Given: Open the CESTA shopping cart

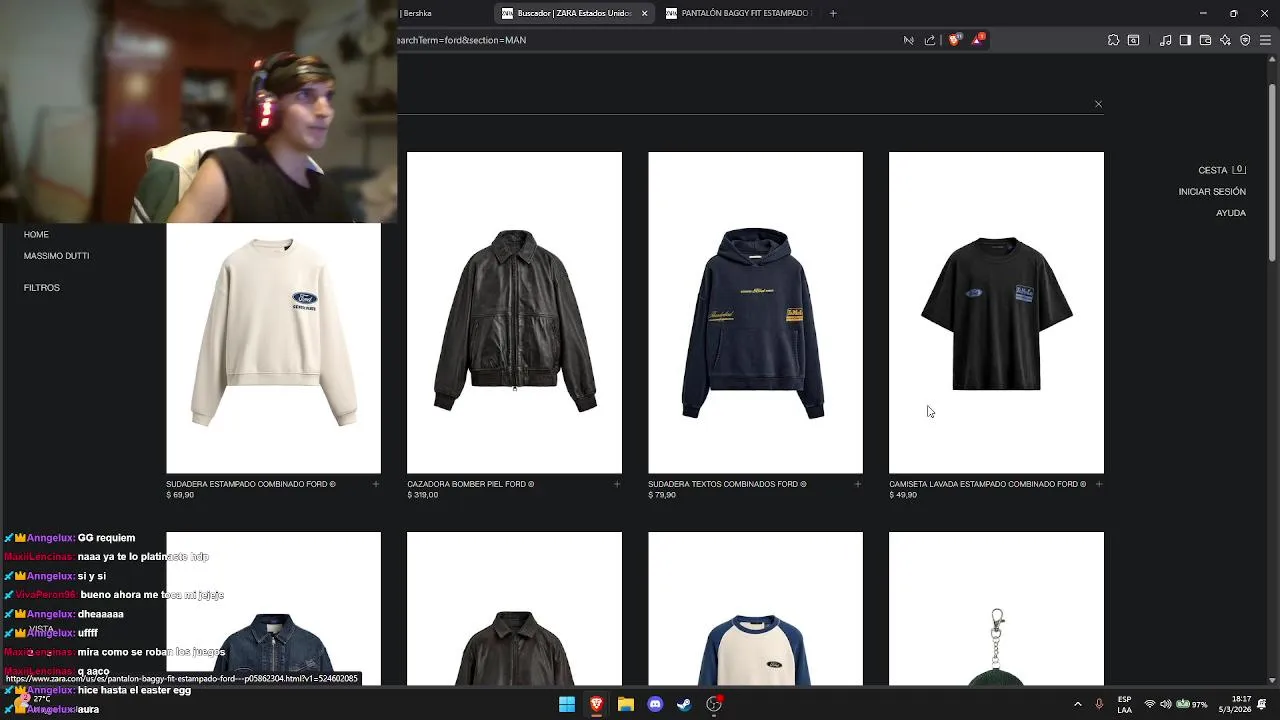Looking at the screenshot, I should coord(1222,170).
